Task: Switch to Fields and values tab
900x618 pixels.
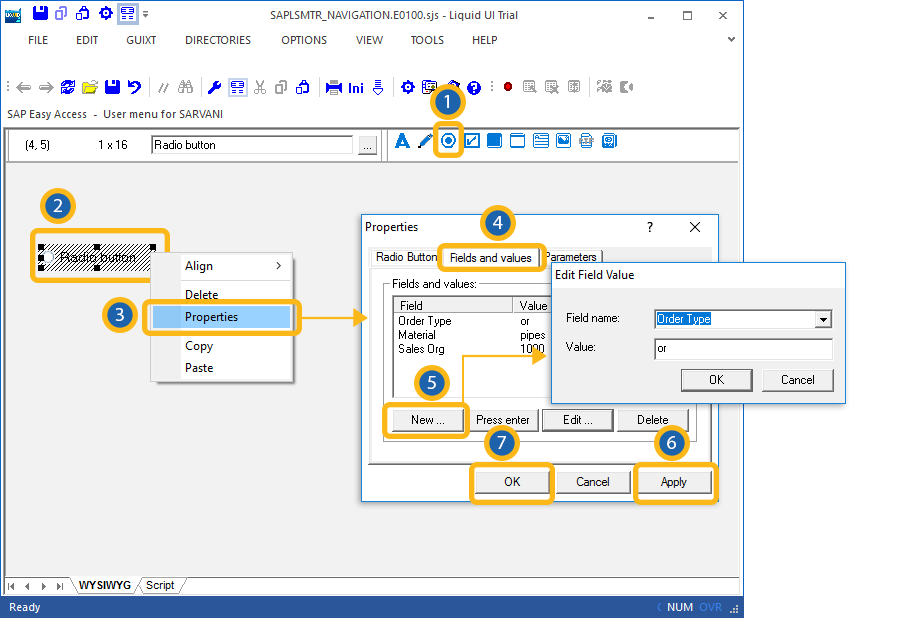Action: (x=490, y=258)
